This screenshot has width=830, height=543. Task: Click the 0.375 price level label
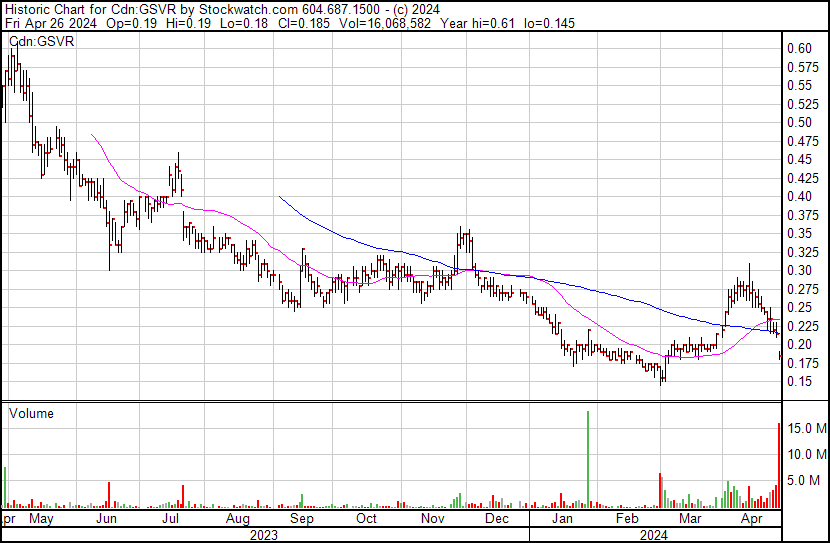point(802,215)
